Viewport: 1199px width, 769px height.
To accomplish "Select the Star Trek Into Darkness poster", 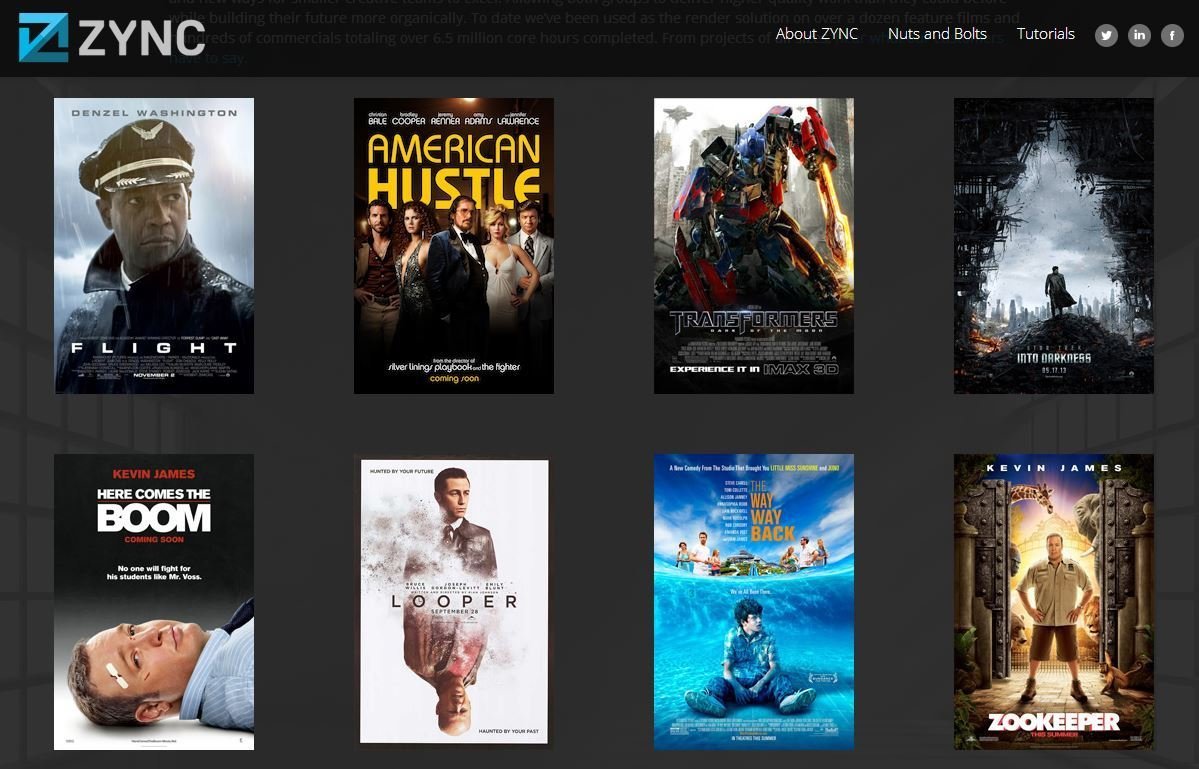I will [1053, 245].
